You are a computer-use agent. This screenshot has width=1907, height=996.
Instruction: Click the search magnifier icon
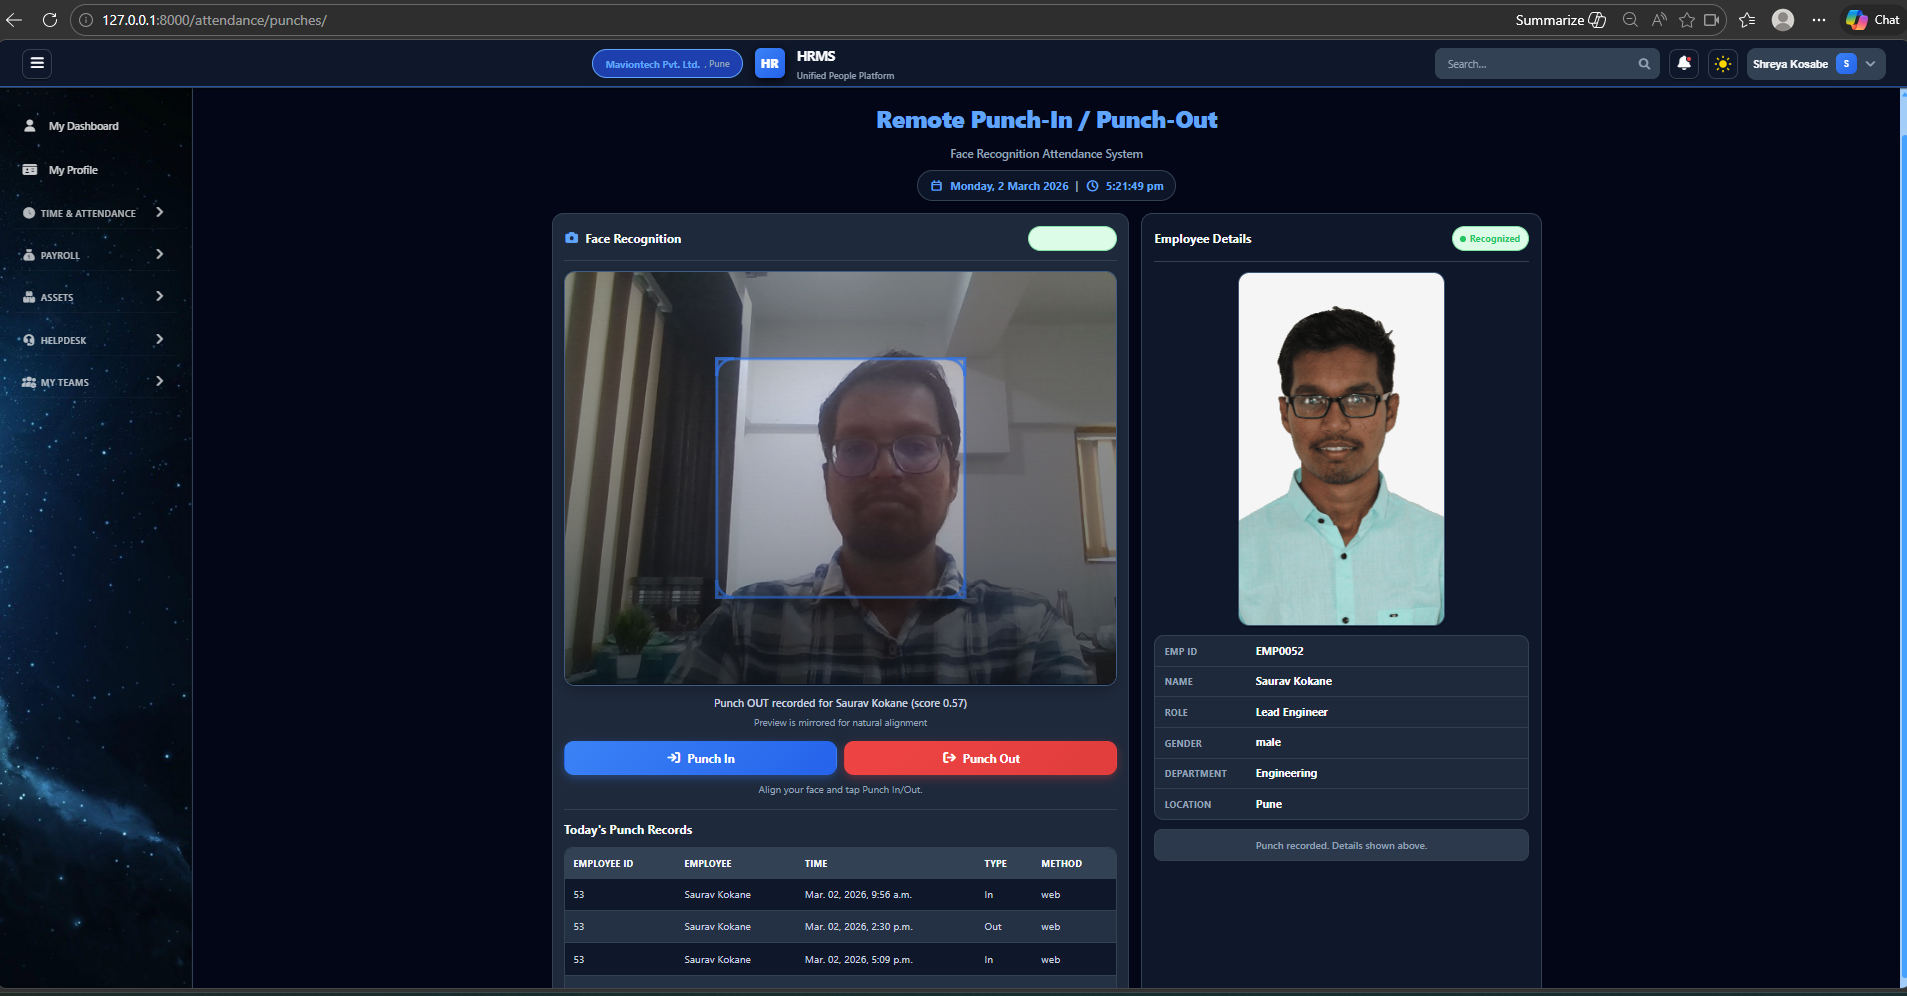tap(1644, 64)
